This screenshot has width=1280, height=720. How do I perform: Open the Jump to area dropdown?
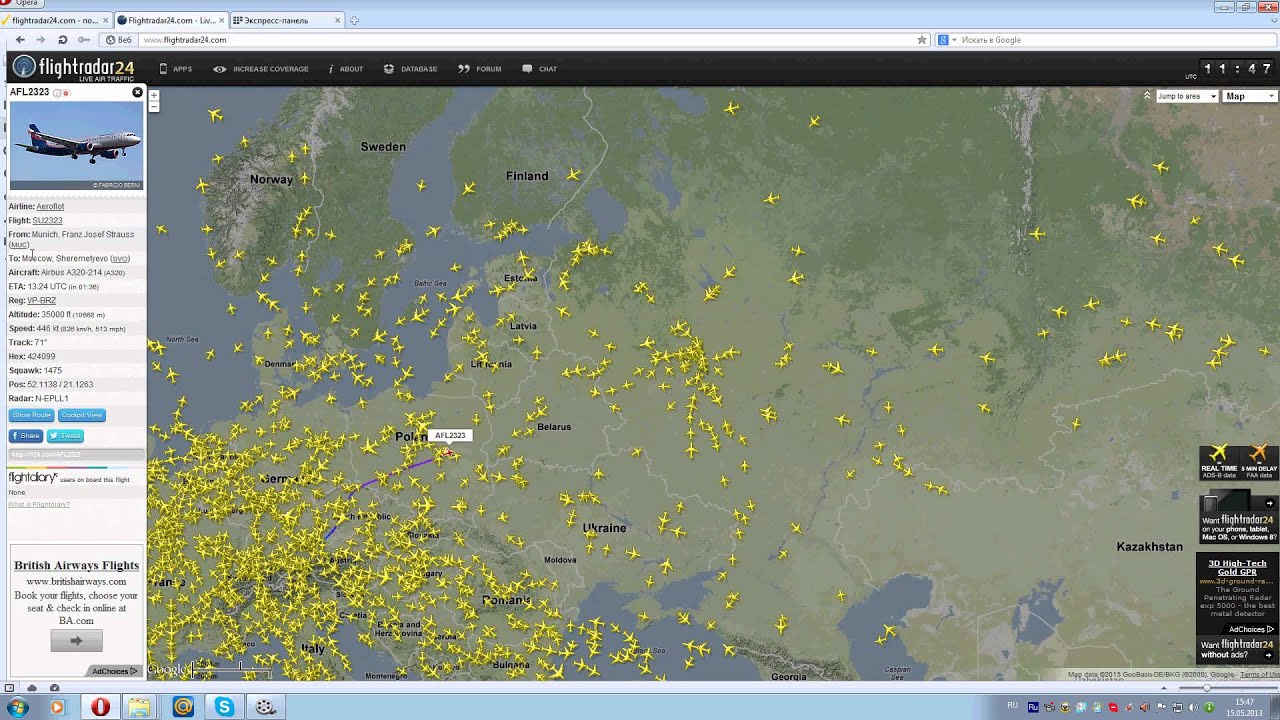1187,96
